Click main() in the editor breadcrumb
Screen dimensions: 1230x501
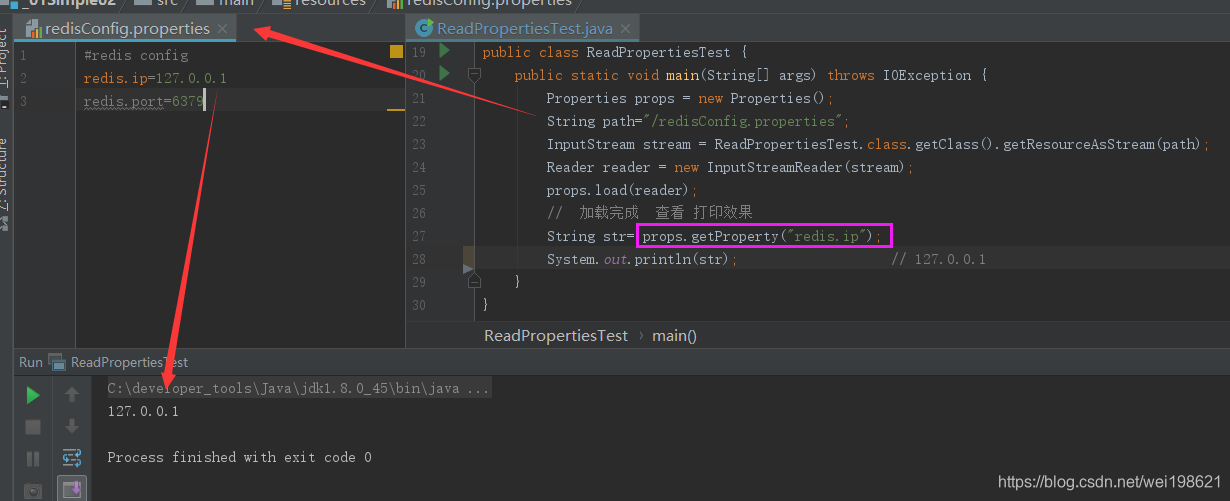[x=675, y=335]
